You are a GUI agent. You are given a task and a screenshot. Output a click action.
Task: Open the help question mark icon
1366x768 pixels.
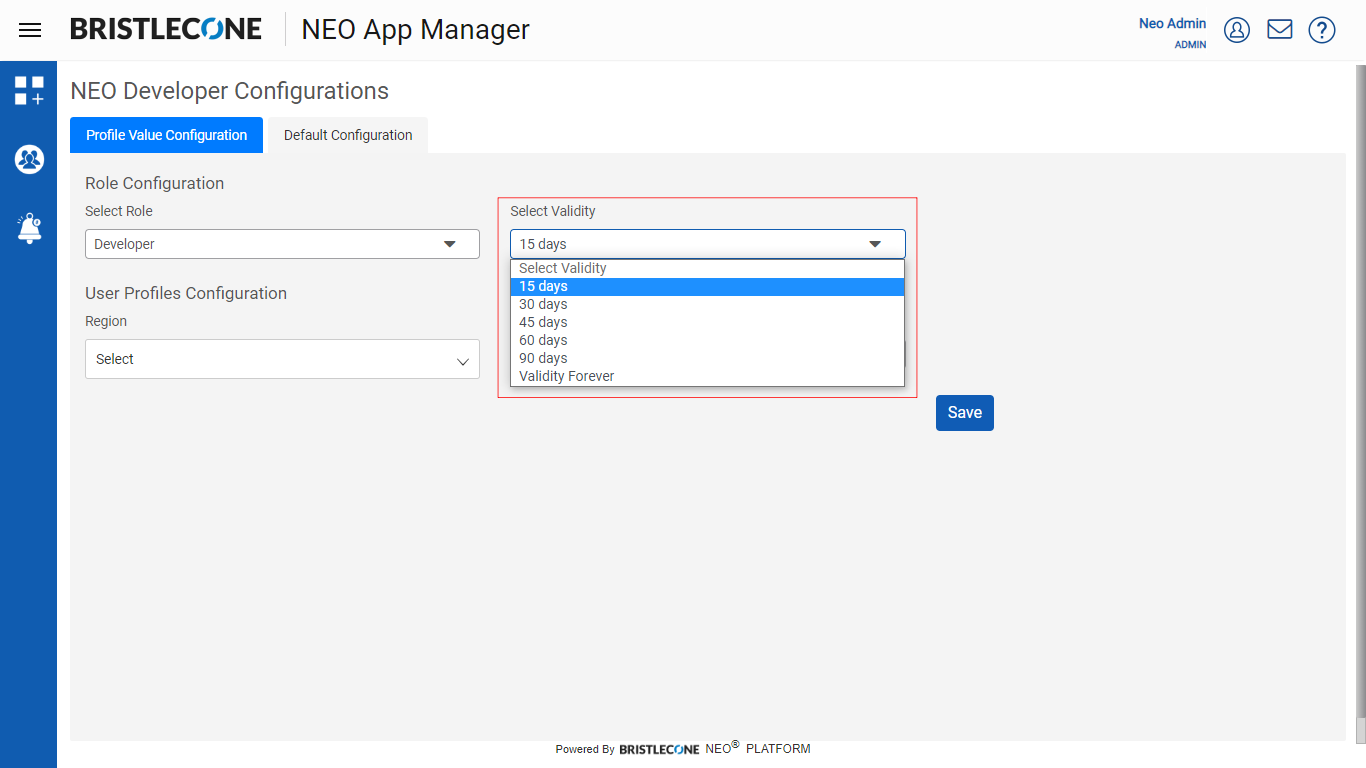(1322, 30)
